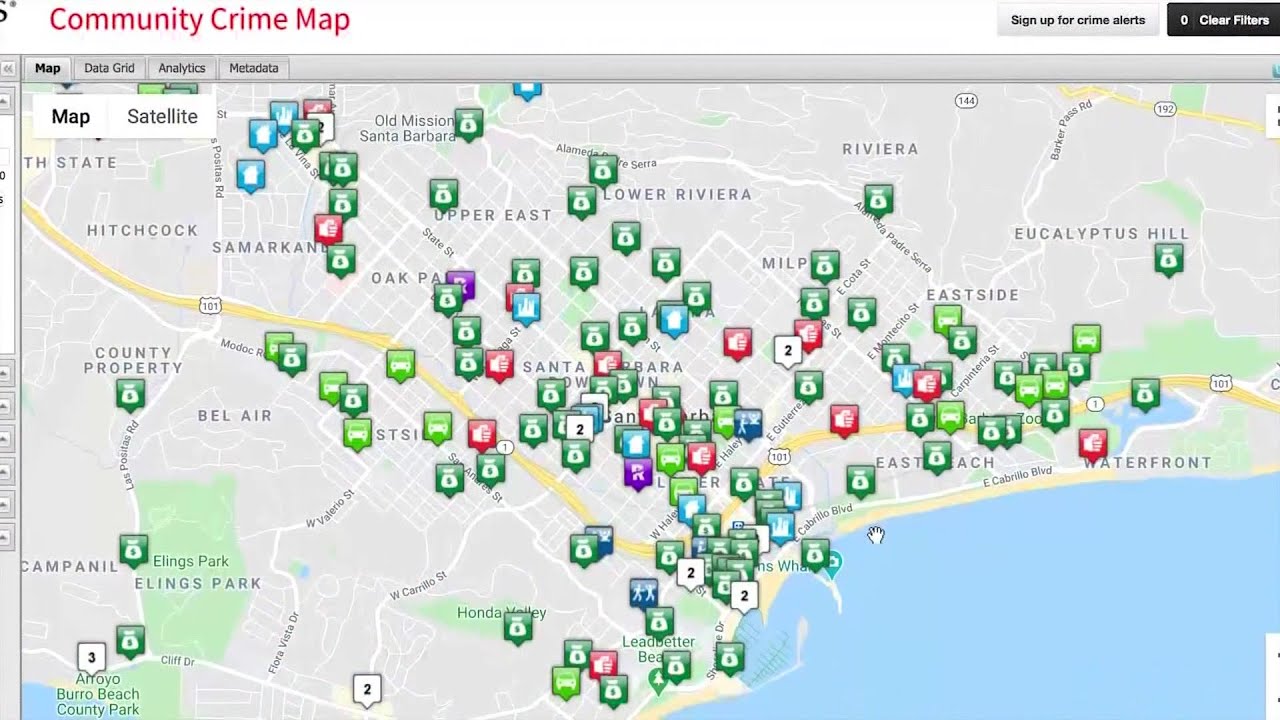Image resolution: width=1280 pixels, height=720 pixels.
Task: Click red assault marker above Waterfront label
Action: click(x=1093, y=443)
